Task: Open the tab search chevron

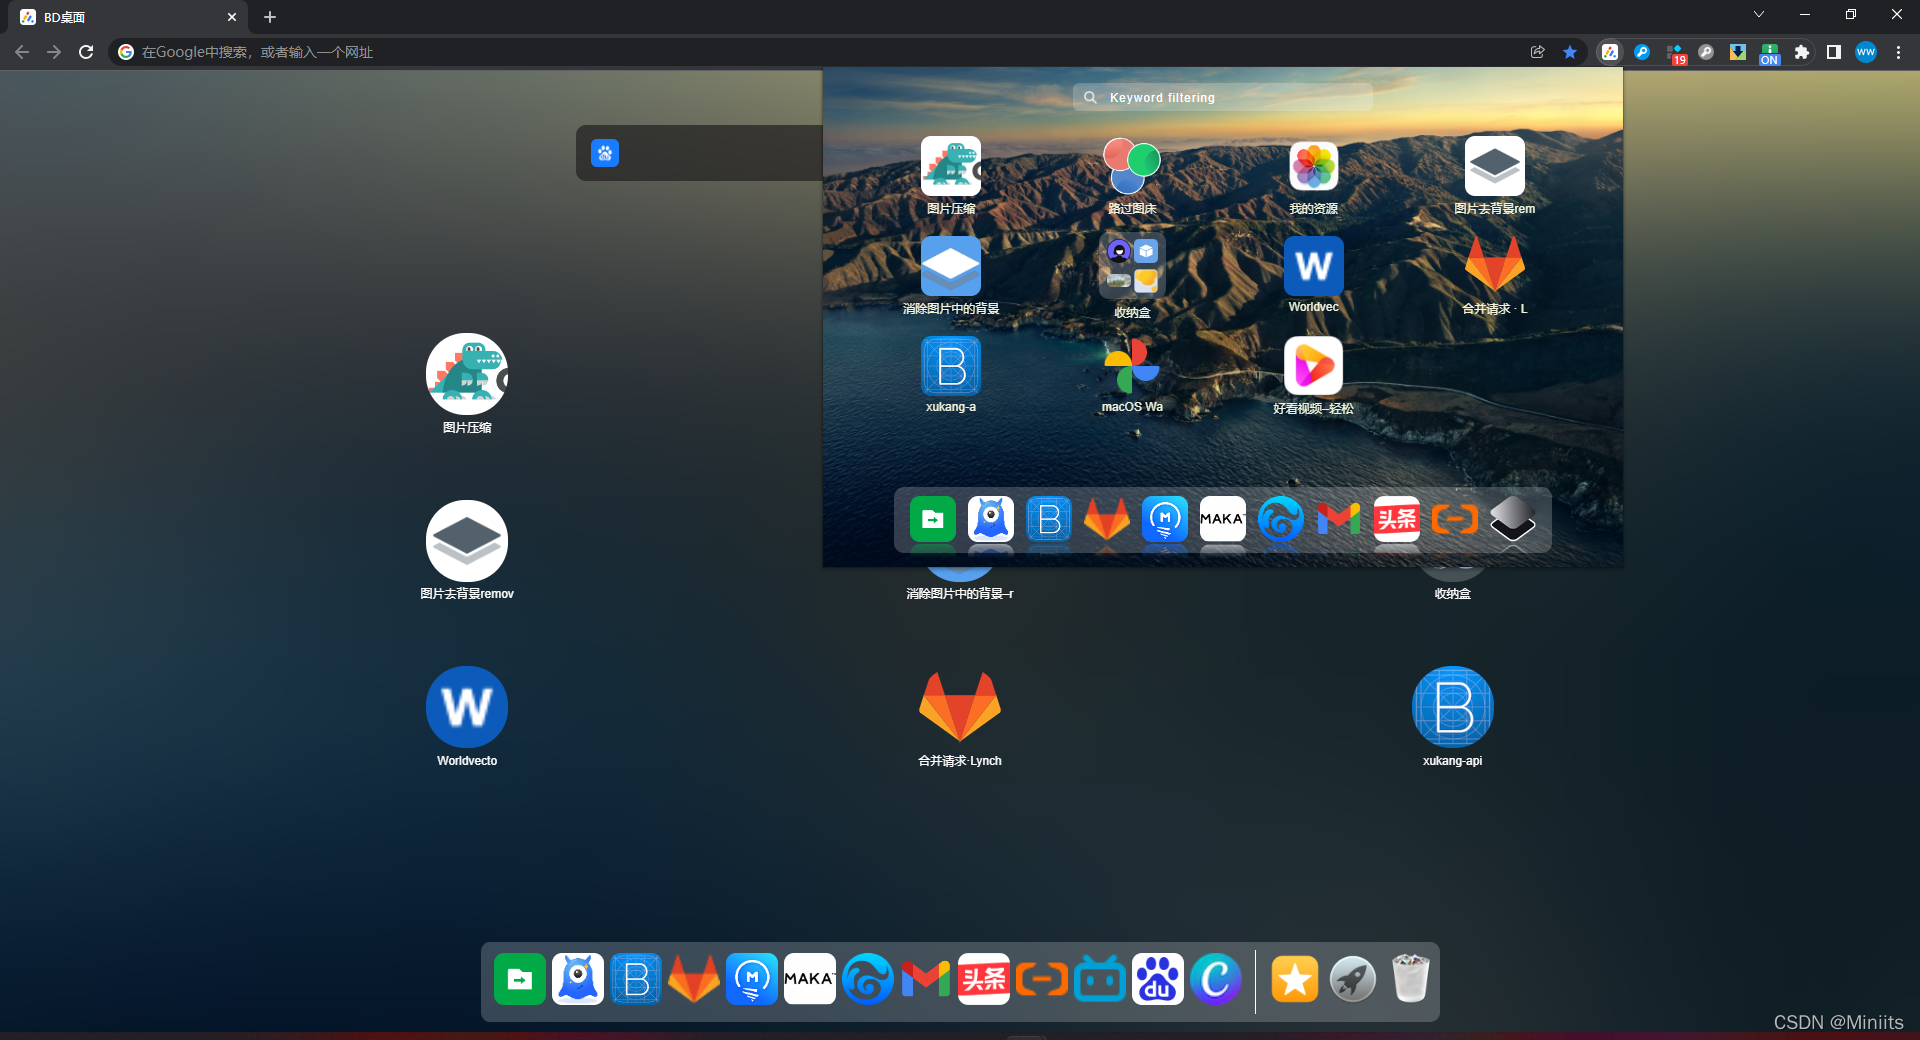Action: (1759, 14)
